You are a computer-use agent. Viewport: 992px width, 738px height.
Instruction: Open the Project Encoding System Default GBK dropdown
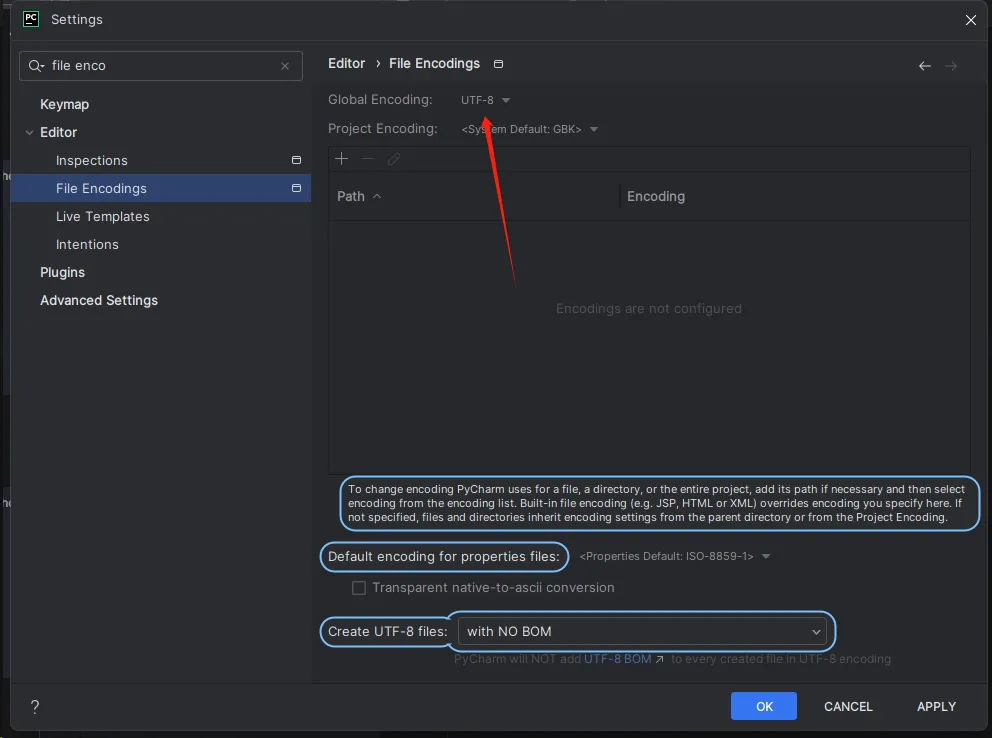[x=530, y=129]
